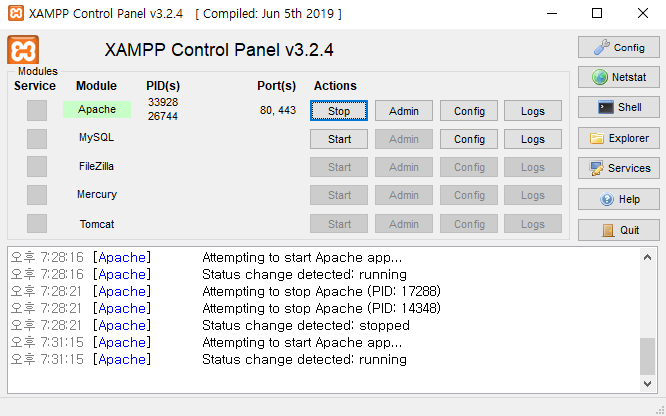Viewport: 666px width, 416px height.
Task: Click FileZilla Config button
Action: pyautogui.click(x=469, y=167)
